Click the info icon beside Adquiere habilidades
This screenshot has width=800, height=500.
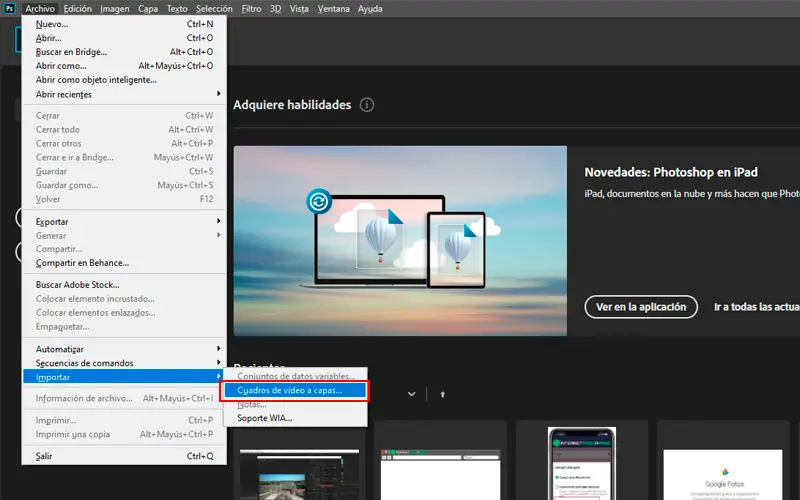click(367, 105)
